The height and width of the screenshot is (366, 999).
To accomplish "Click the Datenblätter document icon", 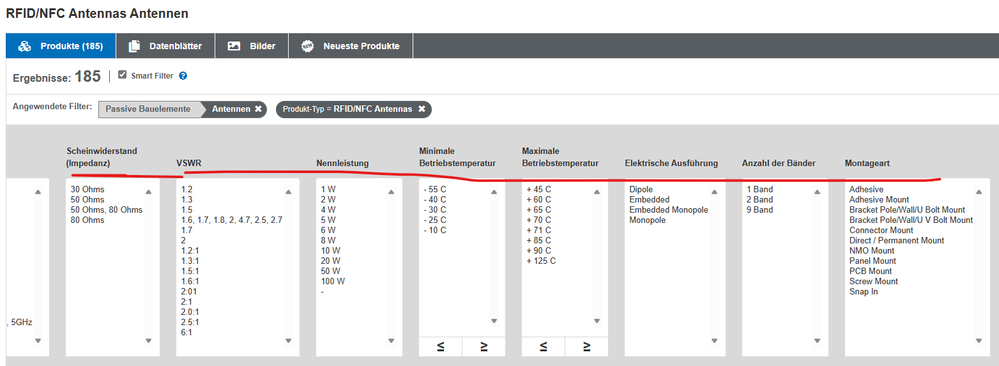I will pyautogui.click(x=134, y=46).
